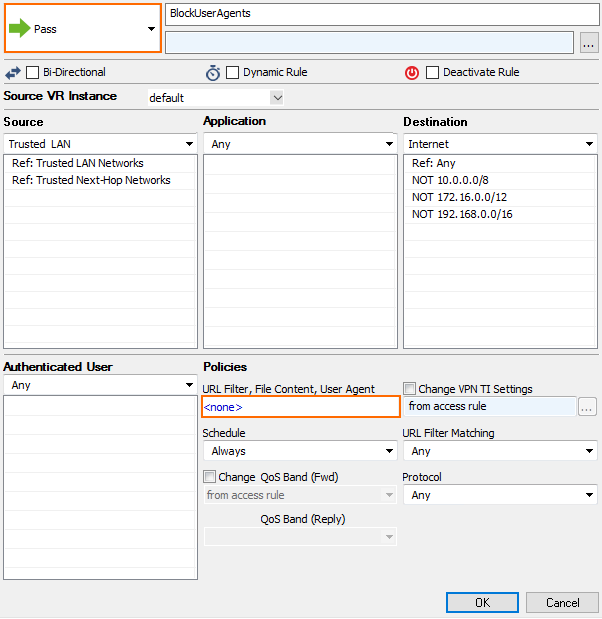This screenshot has height=619, width=602.
Task: Open the Pass action dropdown
Action: click(x=83, y=28)
